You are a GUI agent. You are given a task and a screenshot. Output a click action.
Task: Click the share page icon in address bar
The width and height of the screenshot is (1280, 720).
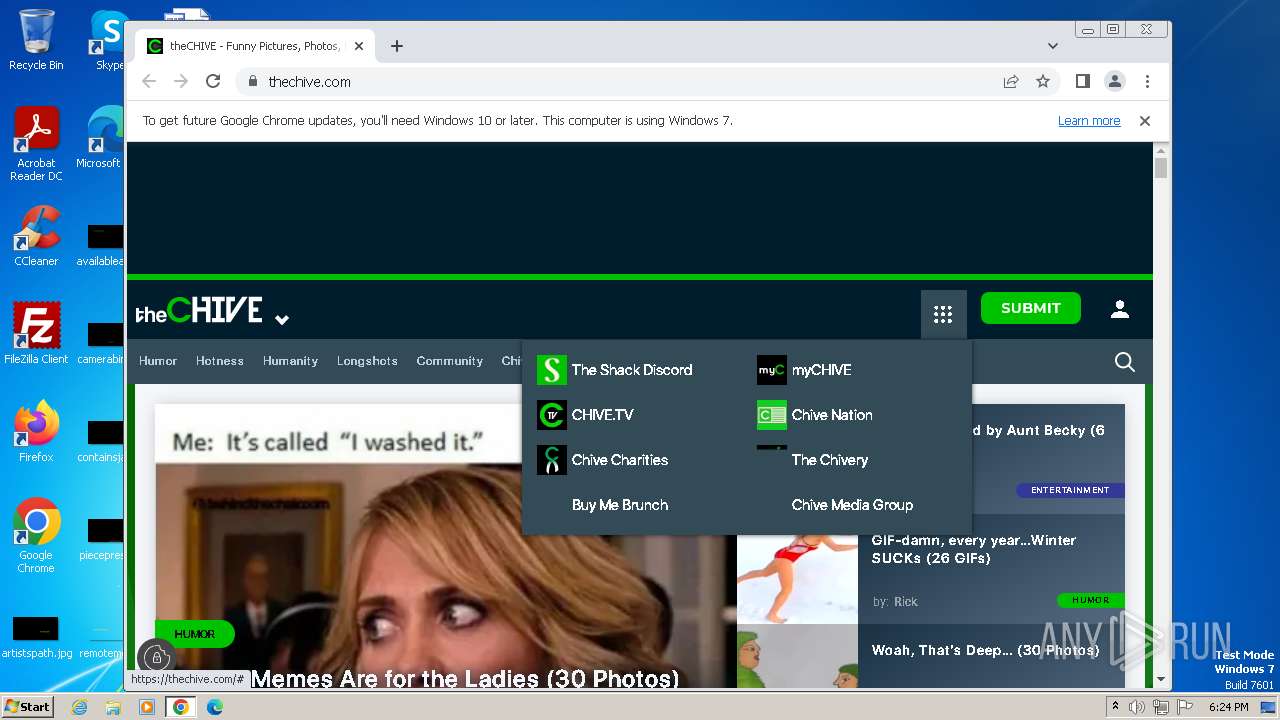(1011, 81)
